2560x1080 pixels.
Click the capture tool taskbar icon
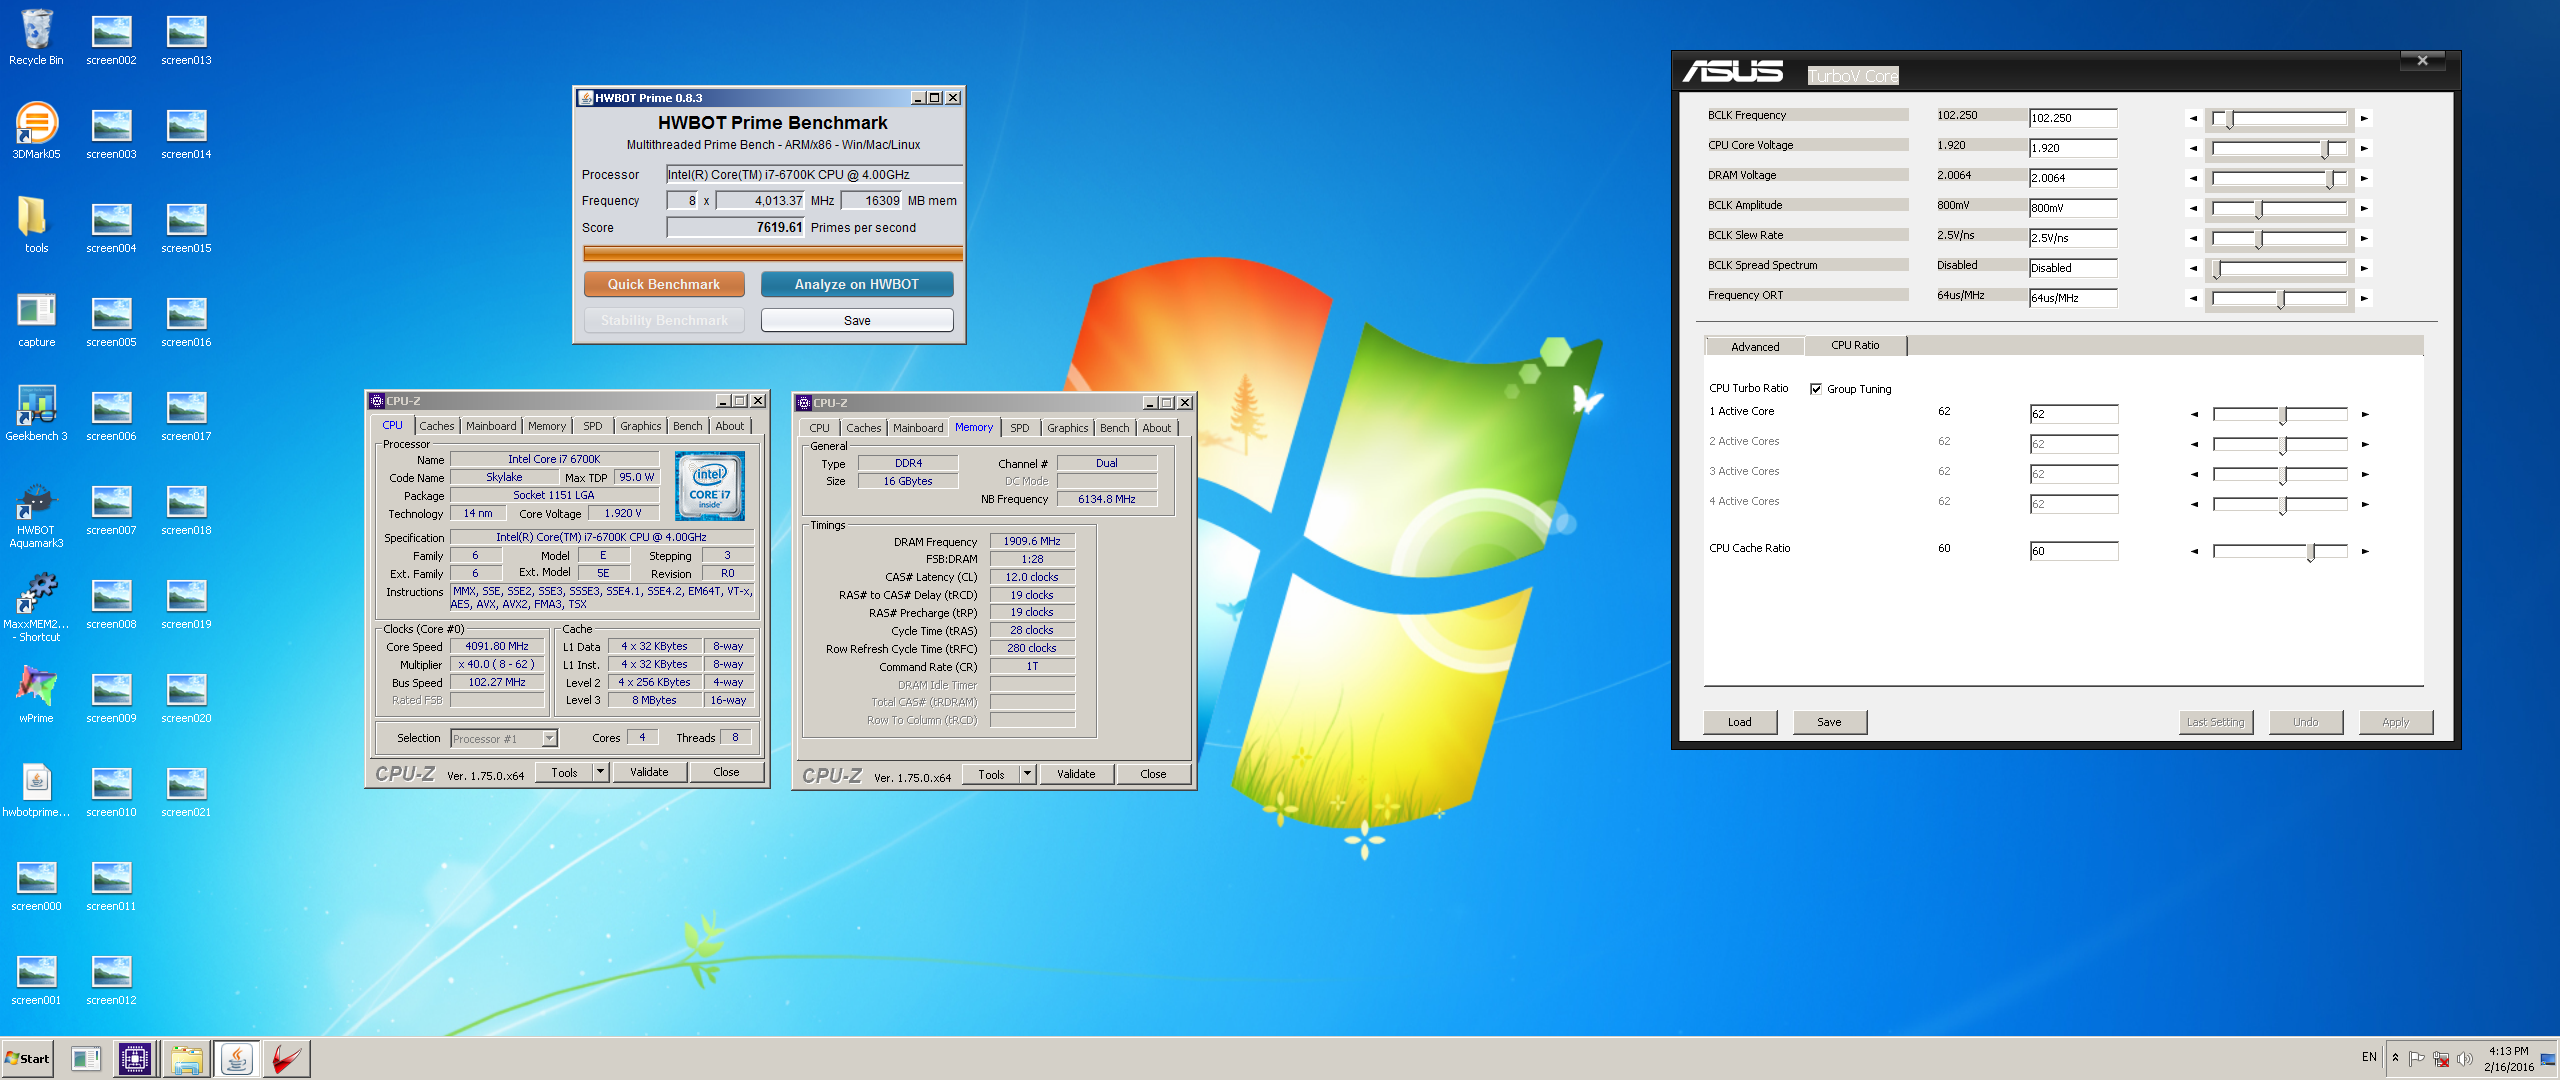(x=86, y=1059)
